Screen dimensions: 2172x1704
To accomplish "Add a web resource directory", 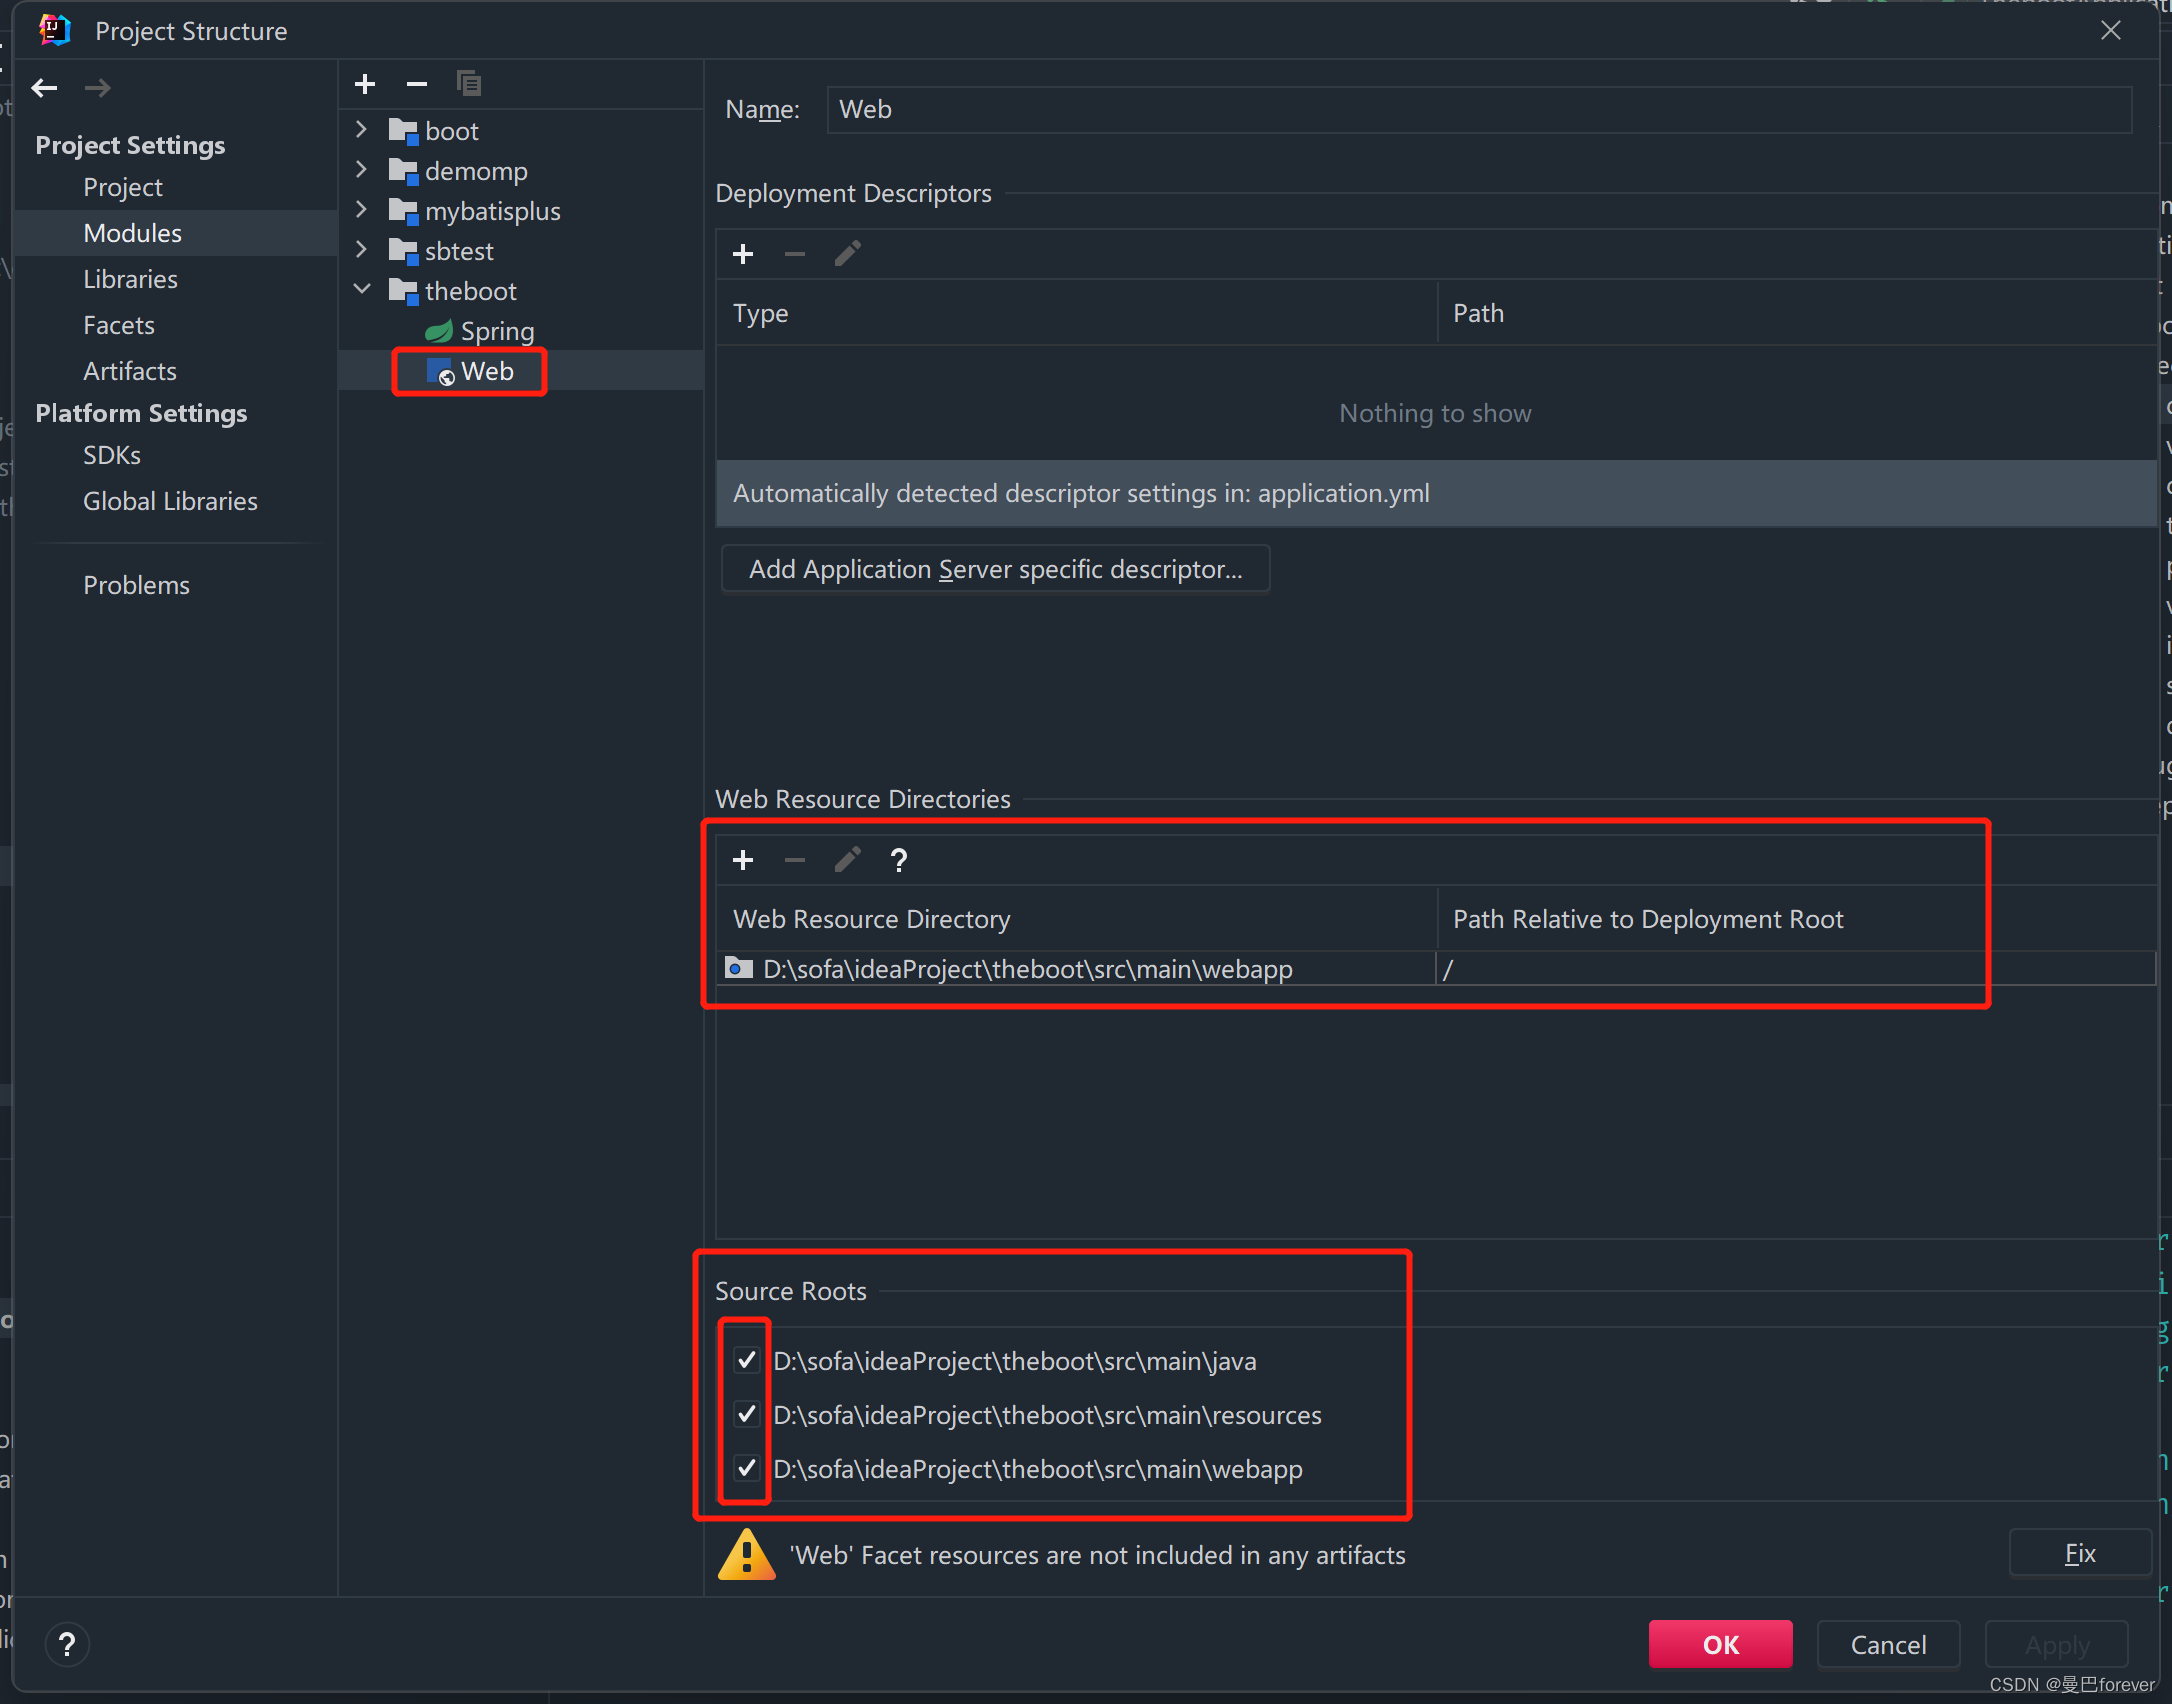I will [743, 860].
